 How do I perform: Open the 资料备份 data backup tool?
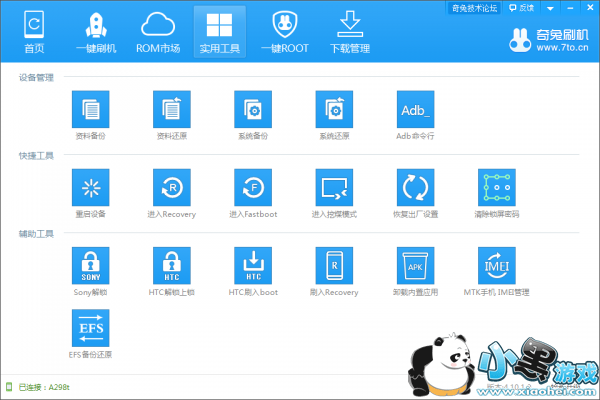pos(91,109)
